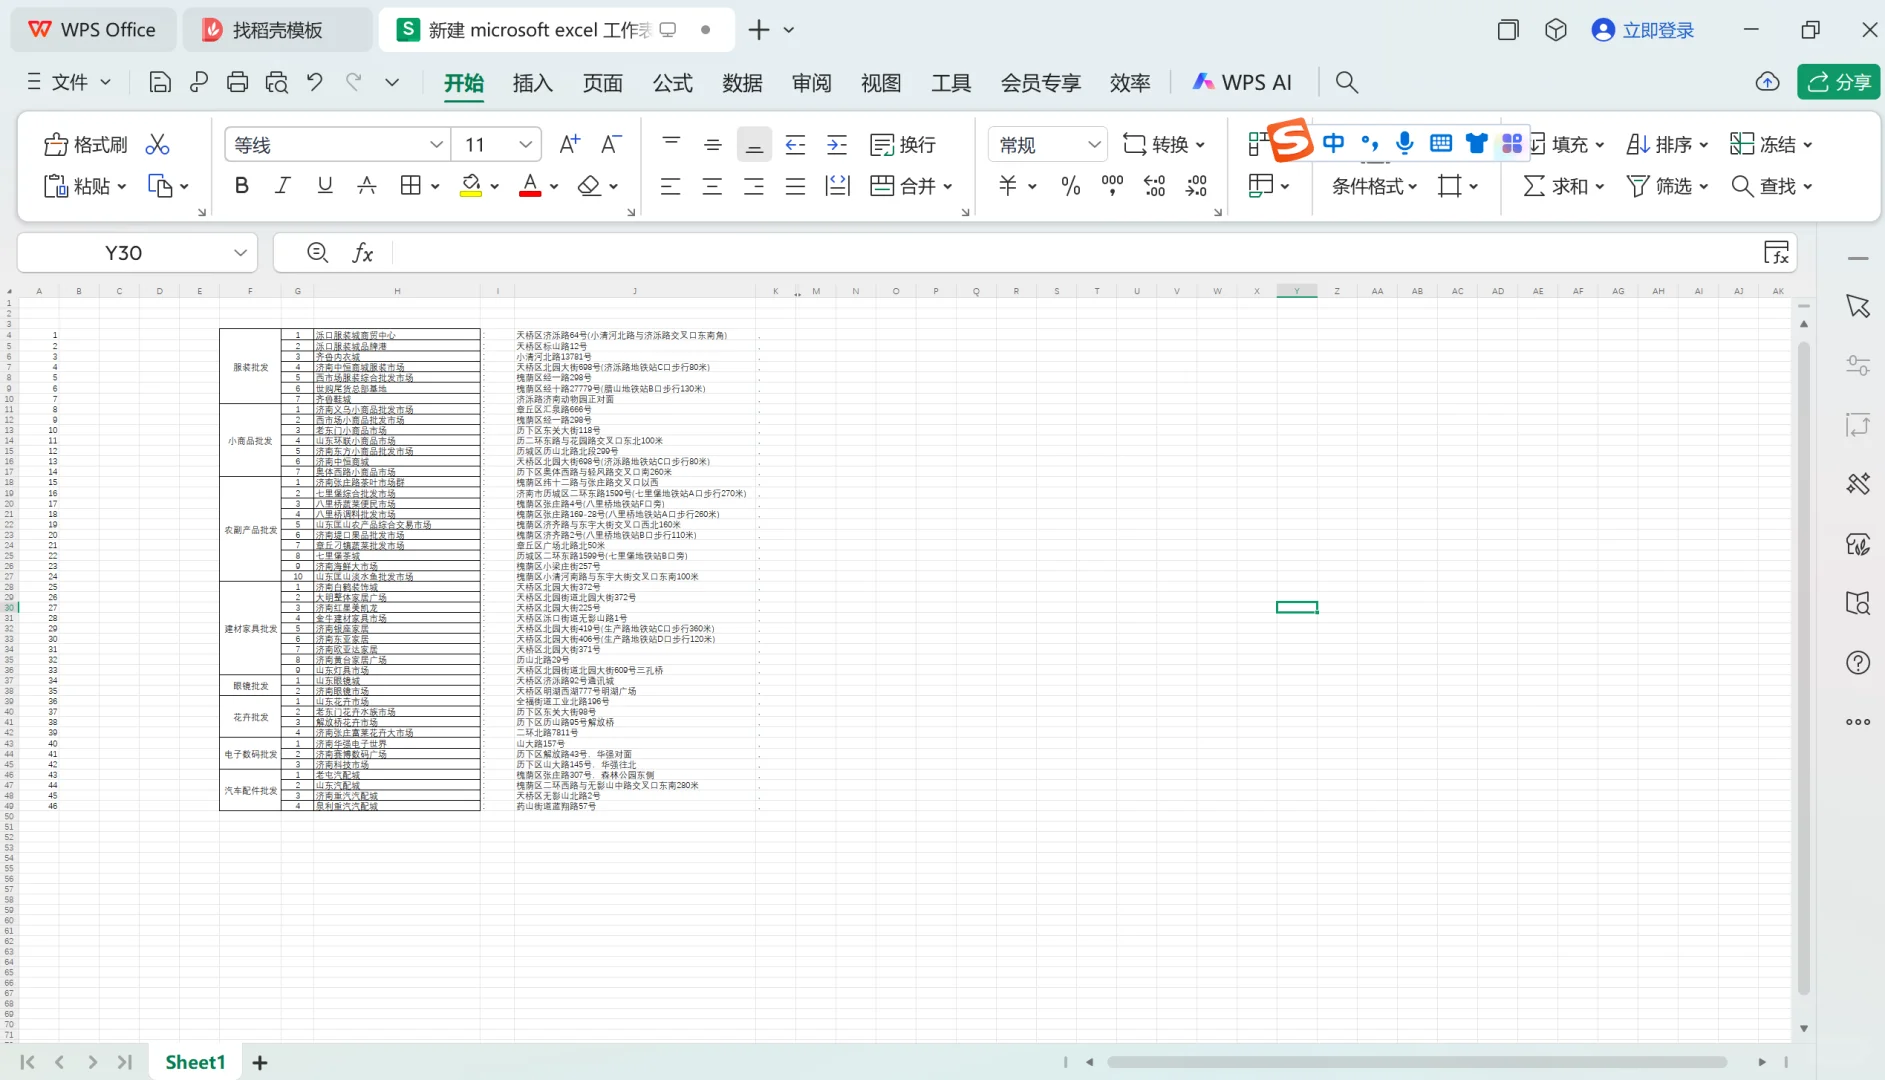This screenshot has height=1080, width=1885.
Task: Expand the font color dropdown arrow
Action: pos(554,187)
